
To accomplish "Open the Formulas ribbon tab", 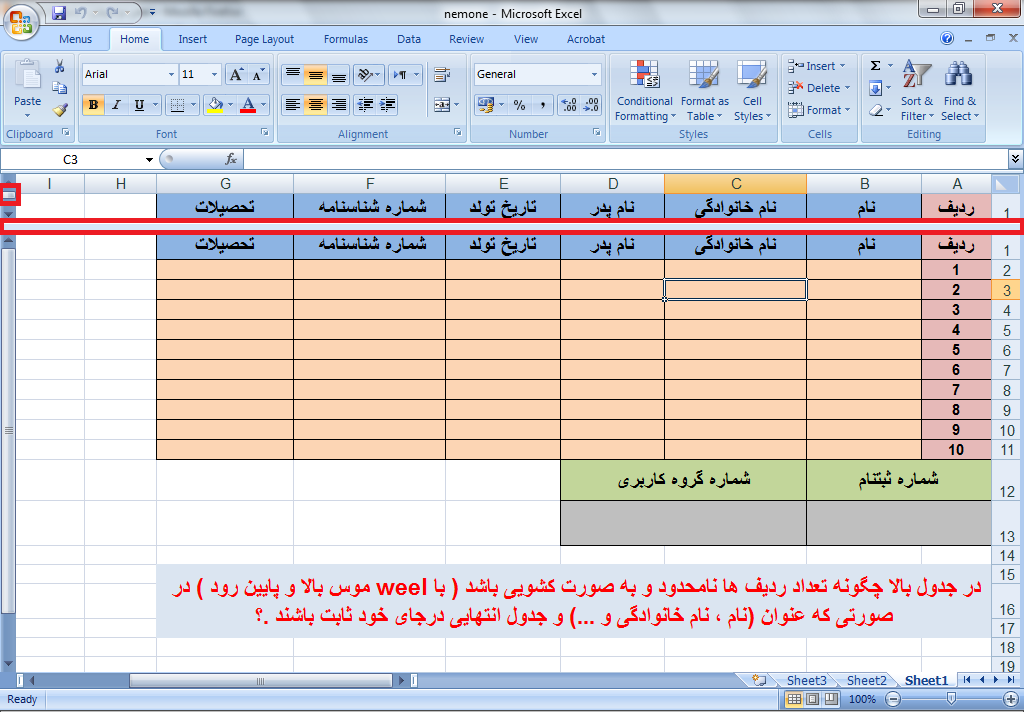I will pos(346,39).
